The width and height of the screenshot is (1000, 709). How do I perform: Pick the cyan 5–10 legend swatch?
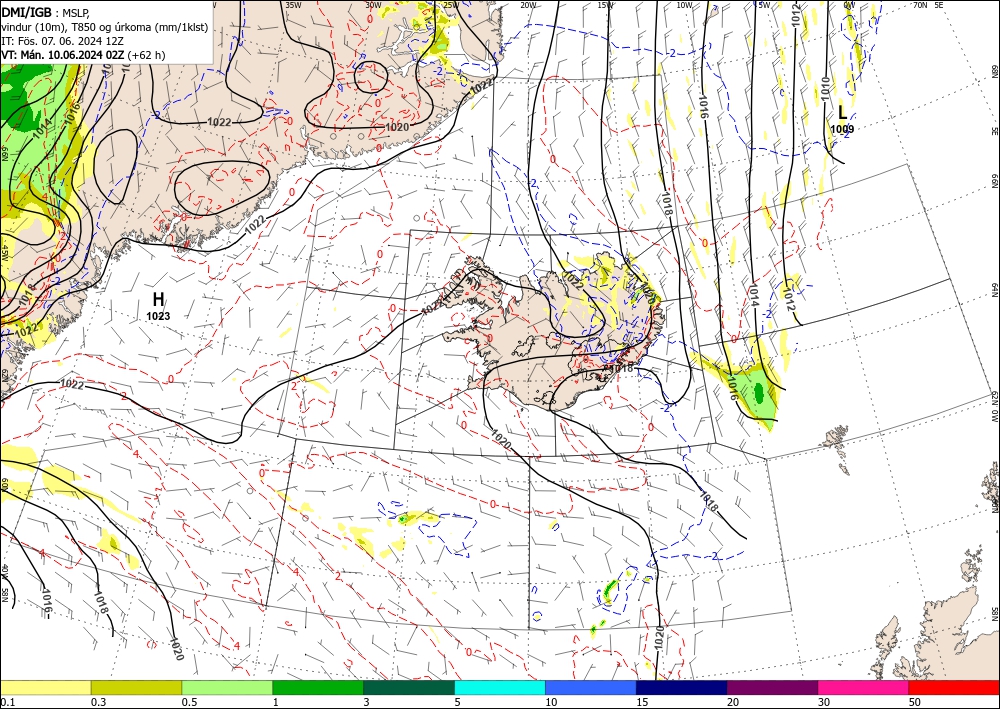(x=500, y=687)
